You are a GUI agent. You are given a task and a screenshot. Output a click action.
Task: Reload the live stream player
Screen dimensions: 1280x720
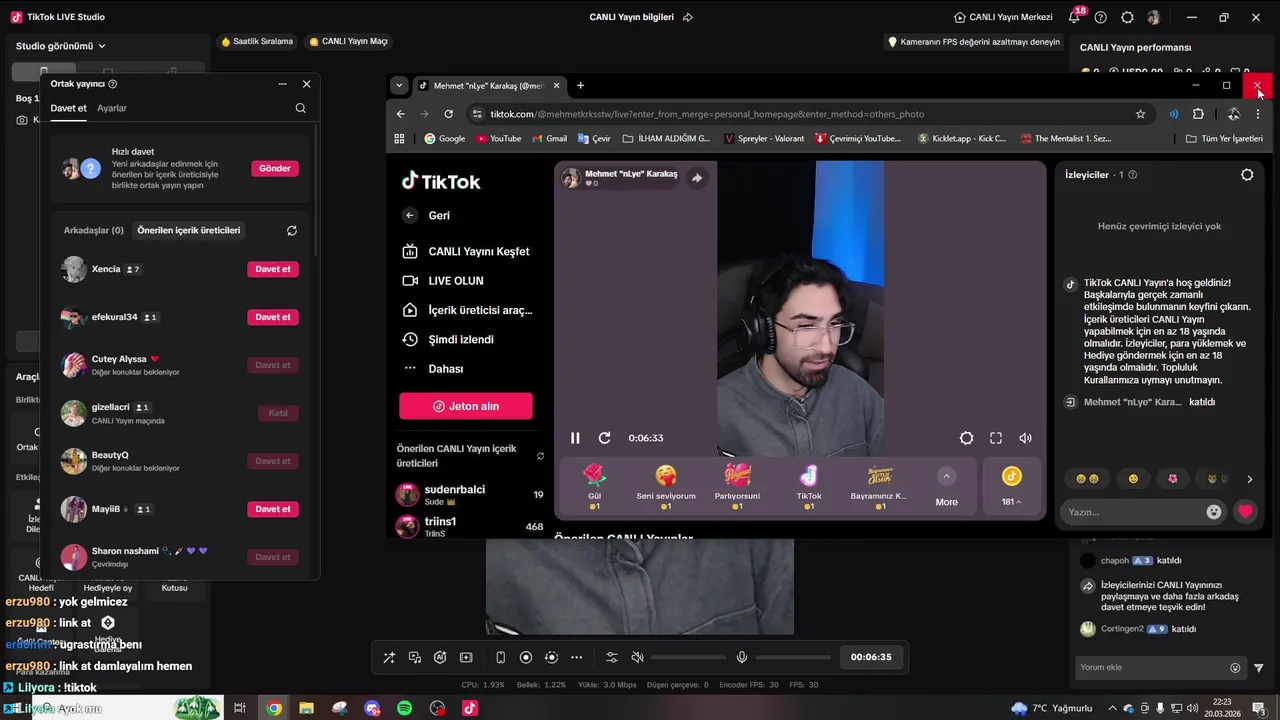[604, 438]
